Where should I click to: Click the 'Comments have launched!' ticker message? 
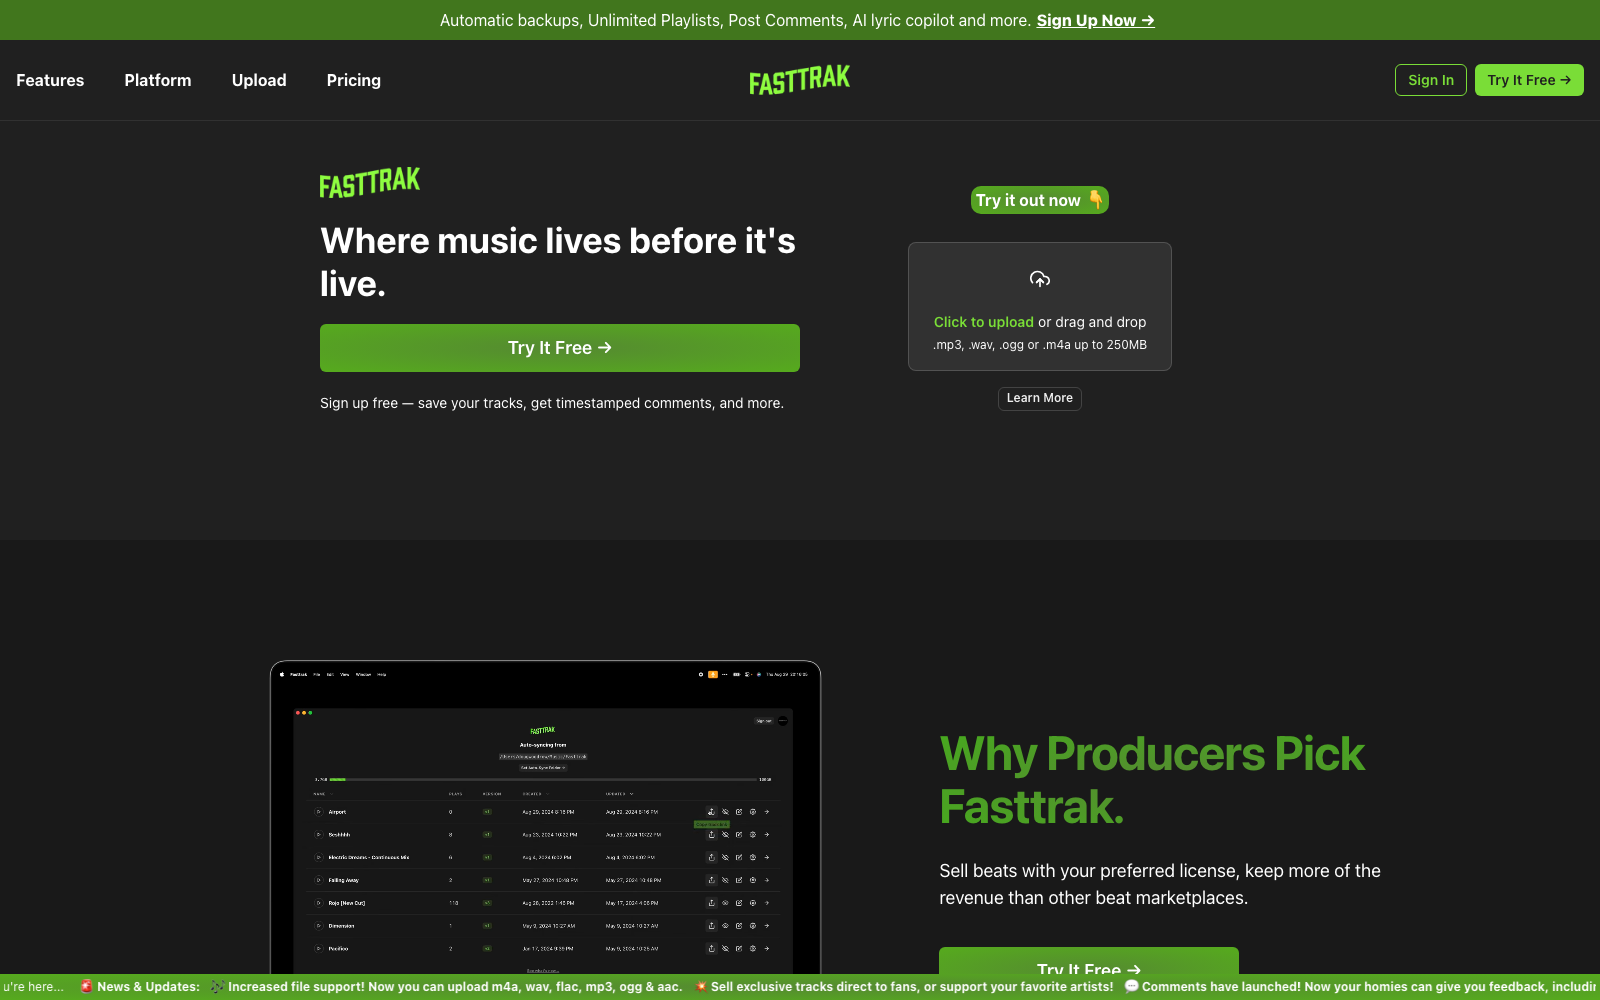[1362, 987]
